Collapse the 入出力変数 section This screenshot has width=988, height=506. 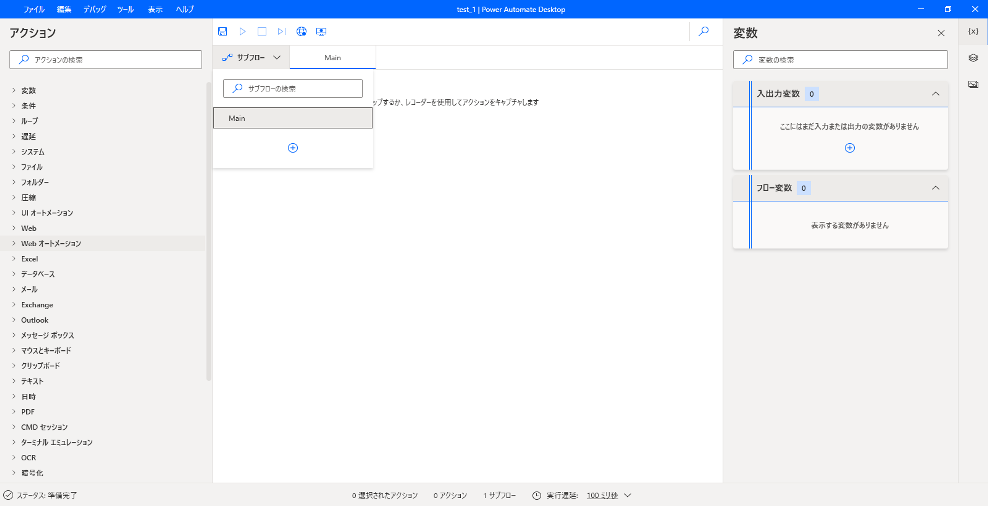coord(936,94)
